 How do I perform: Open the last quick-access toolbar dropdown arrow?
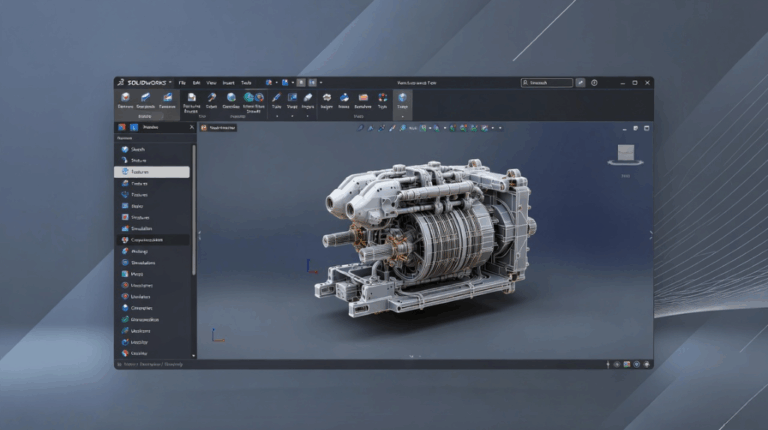pyautogui.click(x=321, y=83)
